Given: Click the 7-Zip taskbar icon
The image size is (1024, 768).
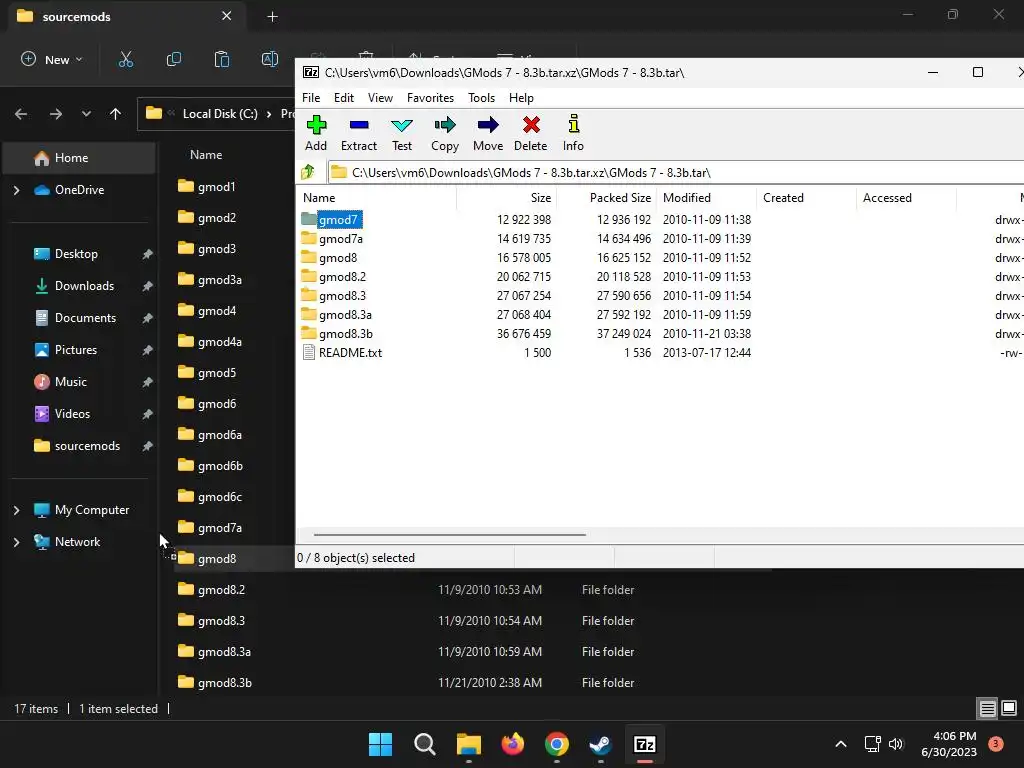Looking at the screenshot, I should (645, 744).
